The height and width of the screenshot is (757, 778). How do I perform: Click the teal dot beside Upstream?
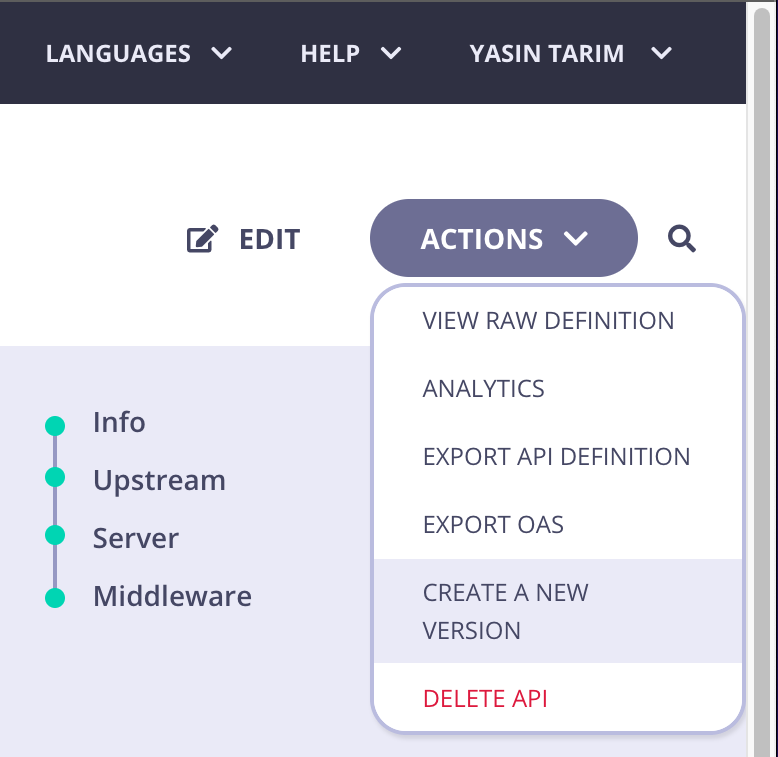point(55,479)
